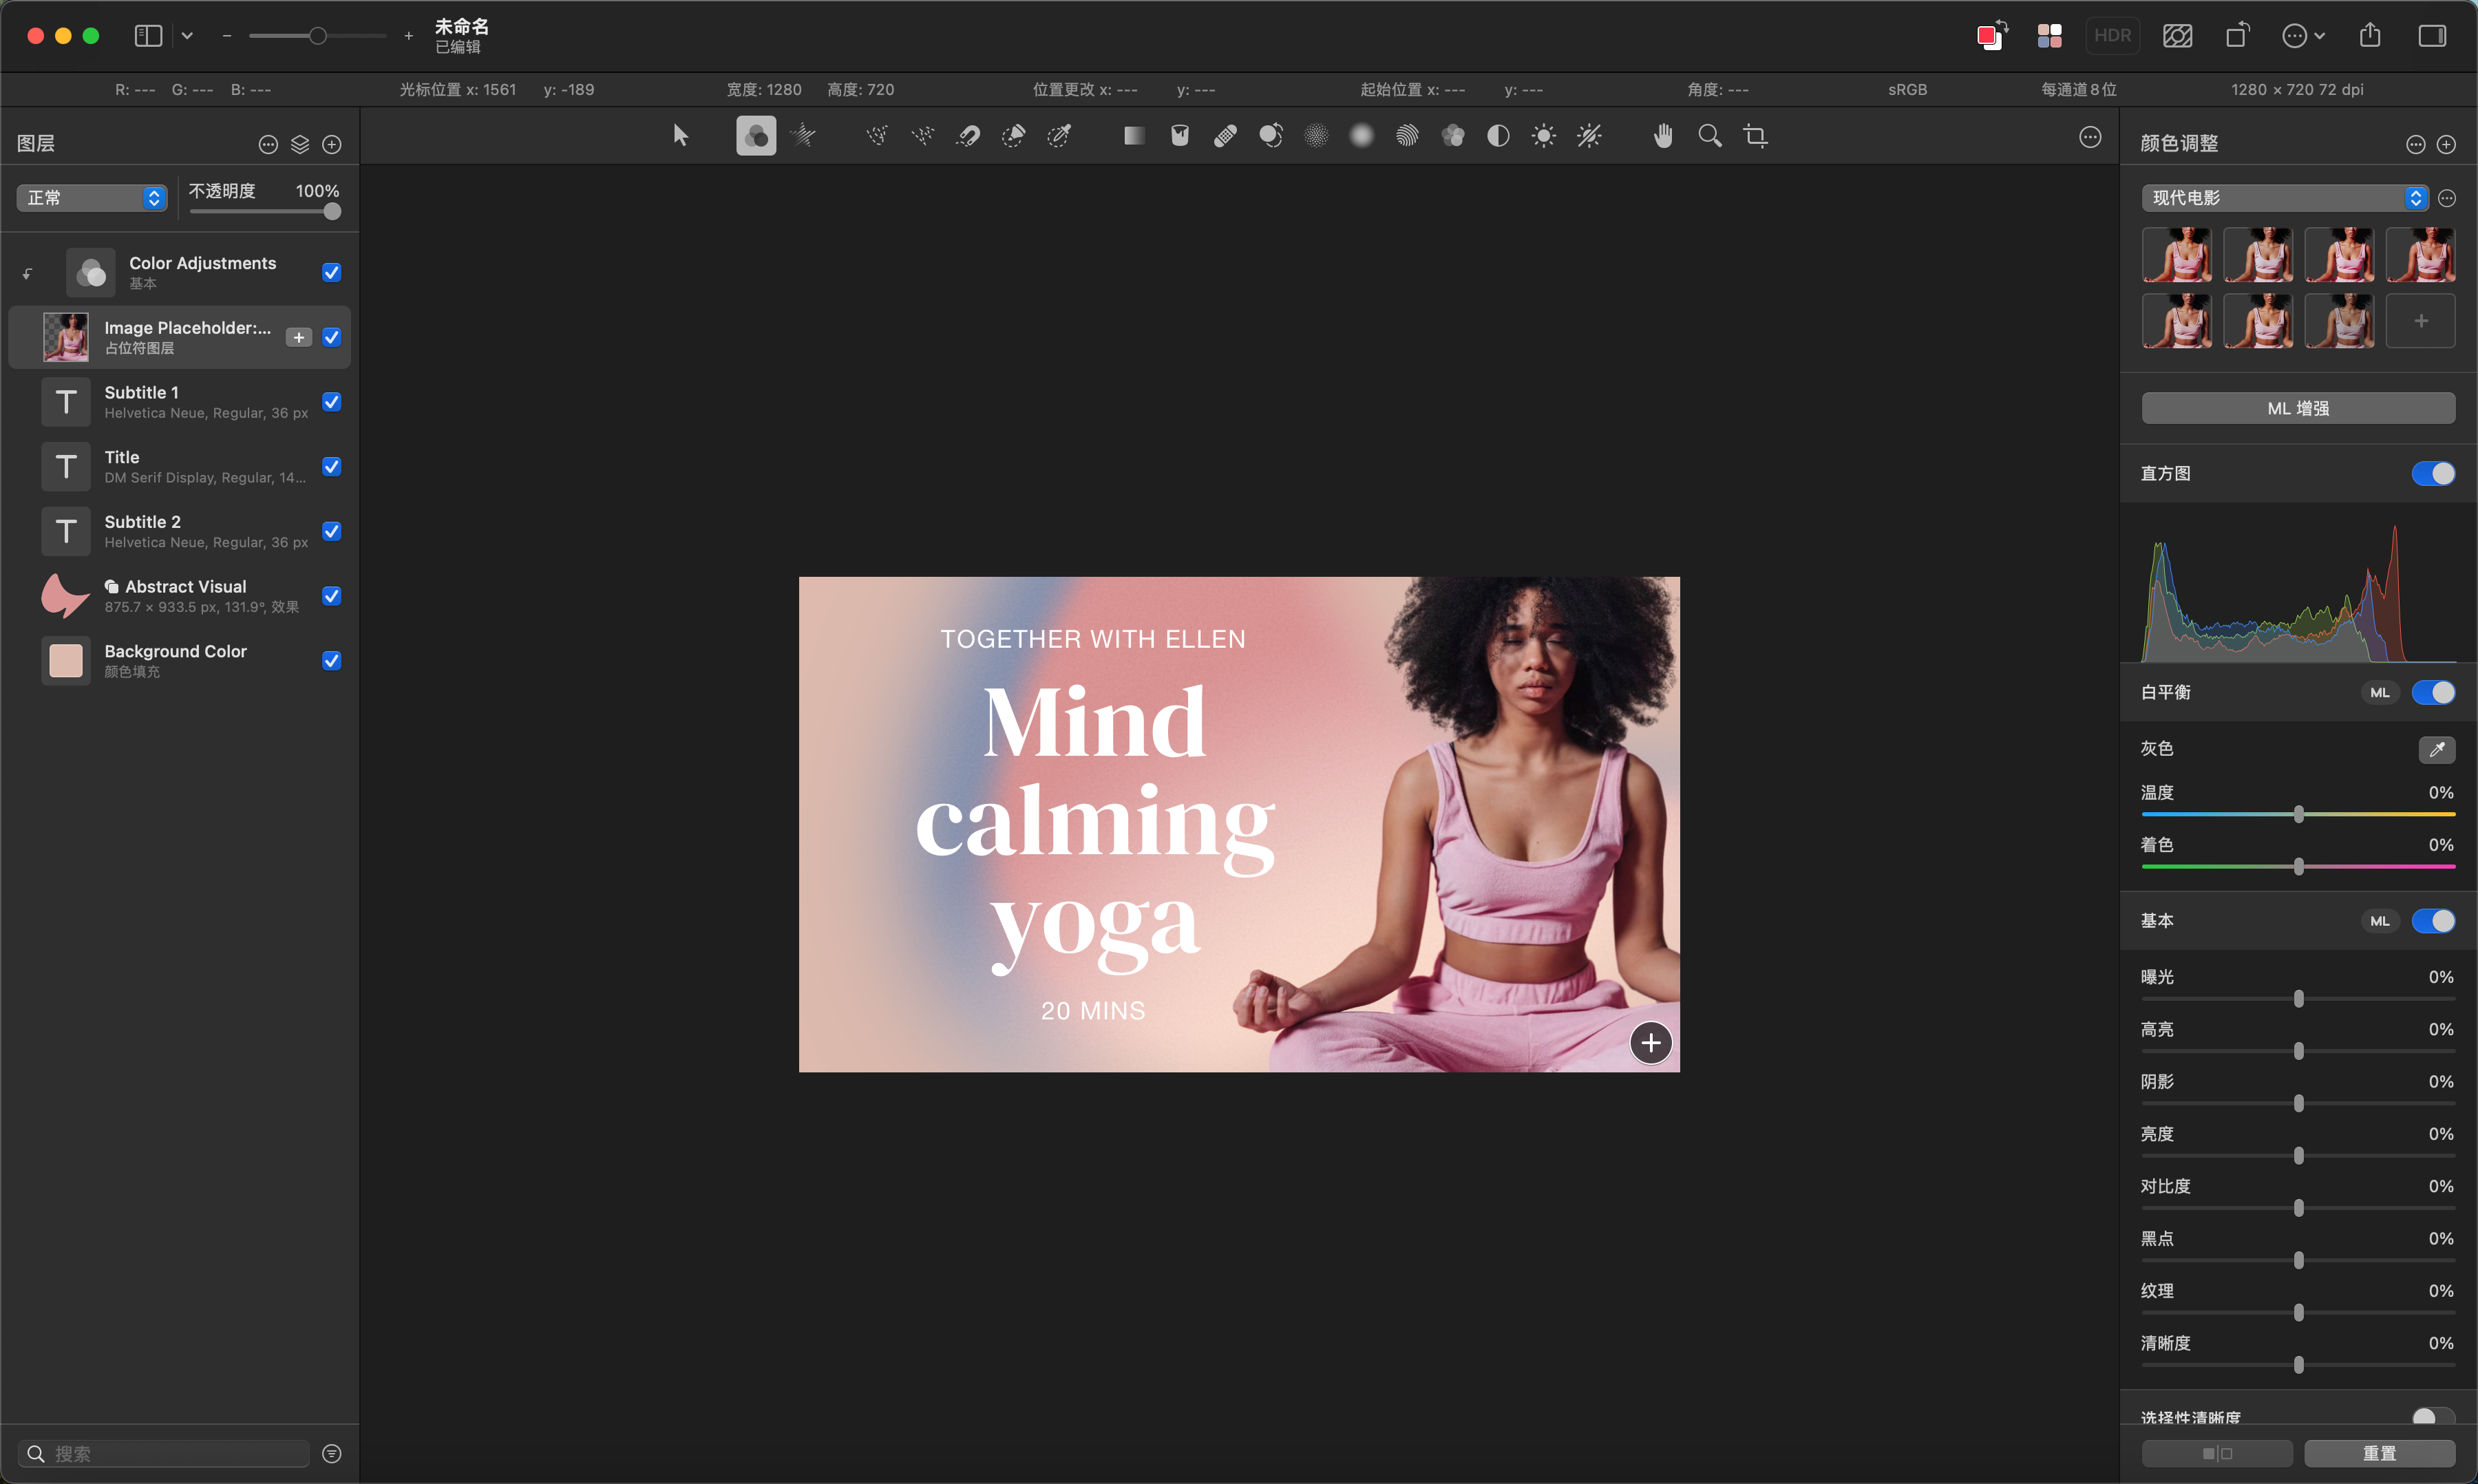Image resolution: width=2478 pixels, height=1484 pixels.
Task: Open the 颜色调整 panel ellipsis options
Action: 2415,144
